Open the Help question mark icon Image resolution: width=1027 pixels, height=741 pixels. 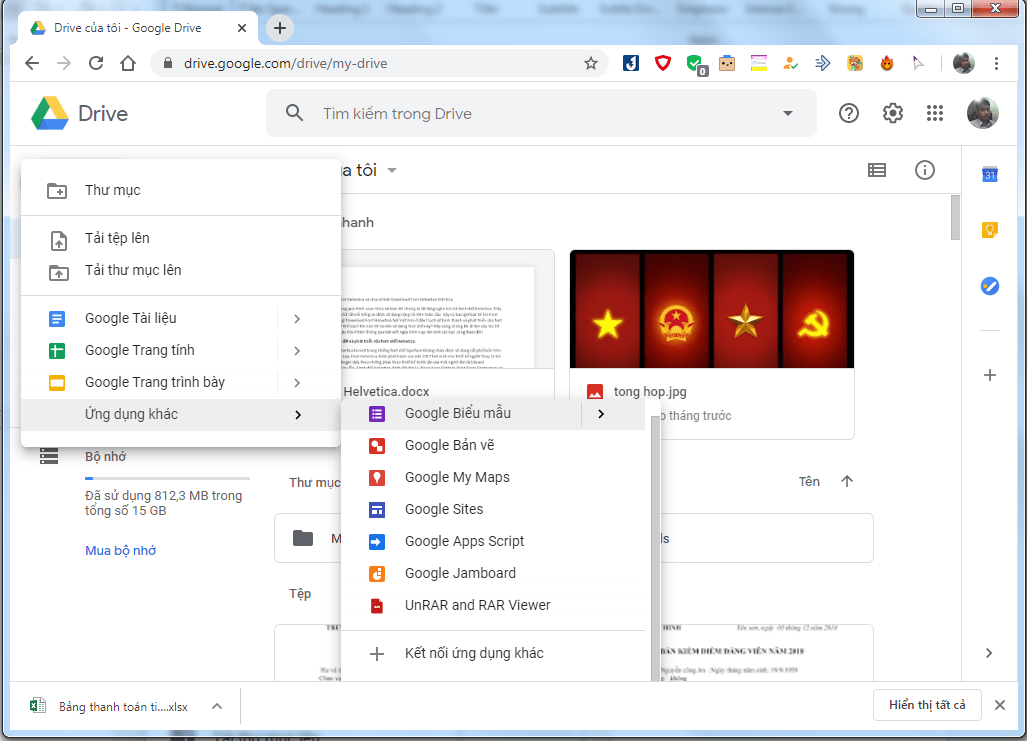coord(849,113)
